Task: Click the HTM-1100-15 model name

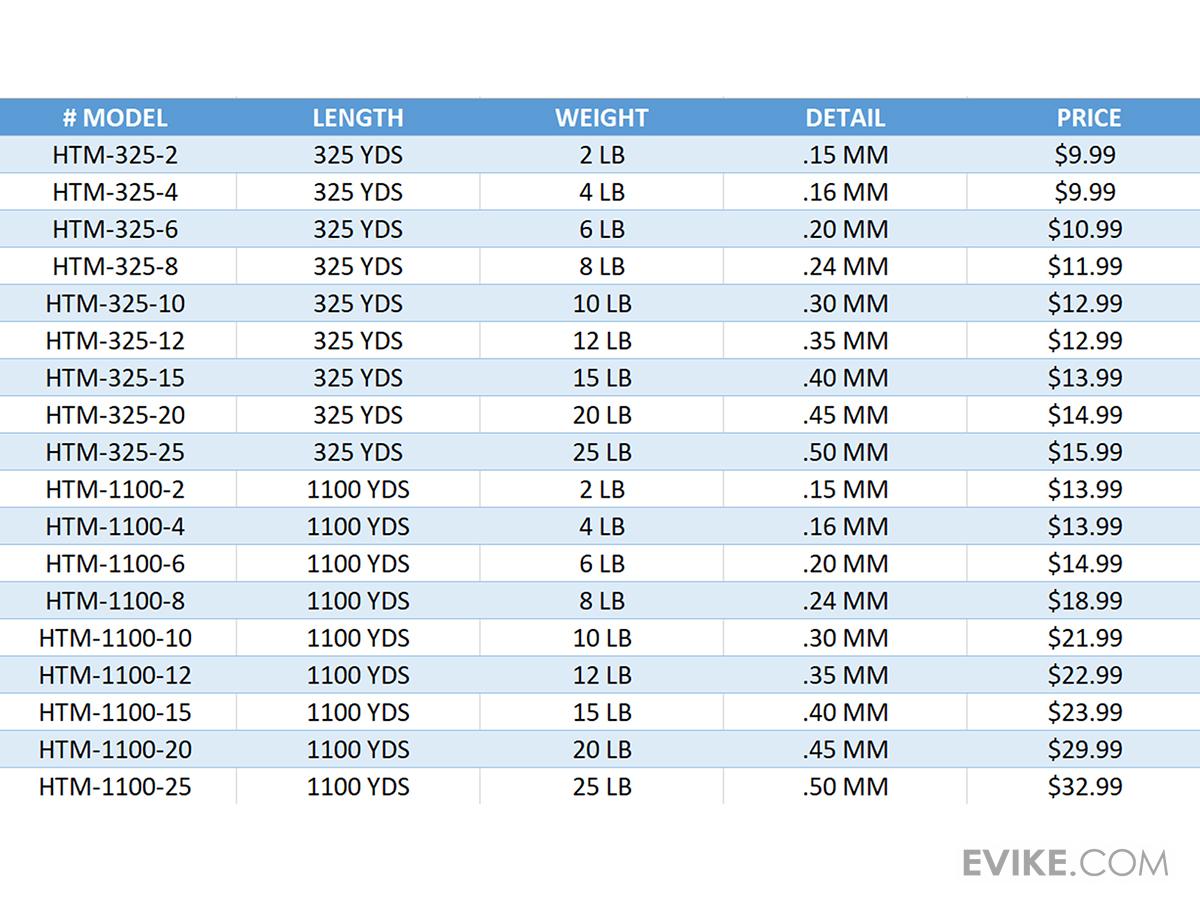Action: (115, 712)
